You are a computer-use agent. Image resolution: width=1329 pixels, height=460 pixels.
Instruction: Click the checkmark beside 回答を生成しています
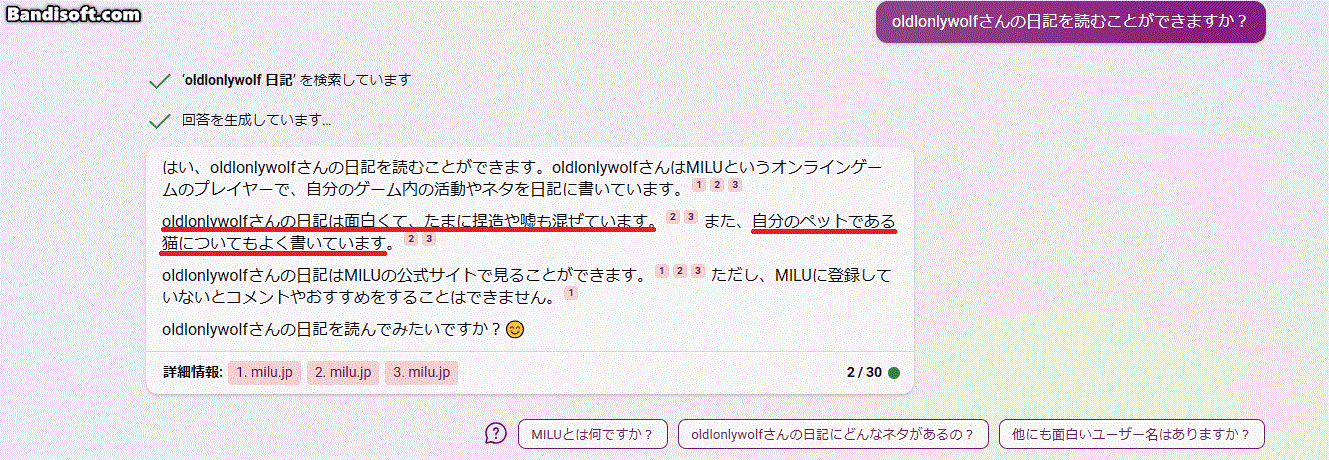click(158, 121)
